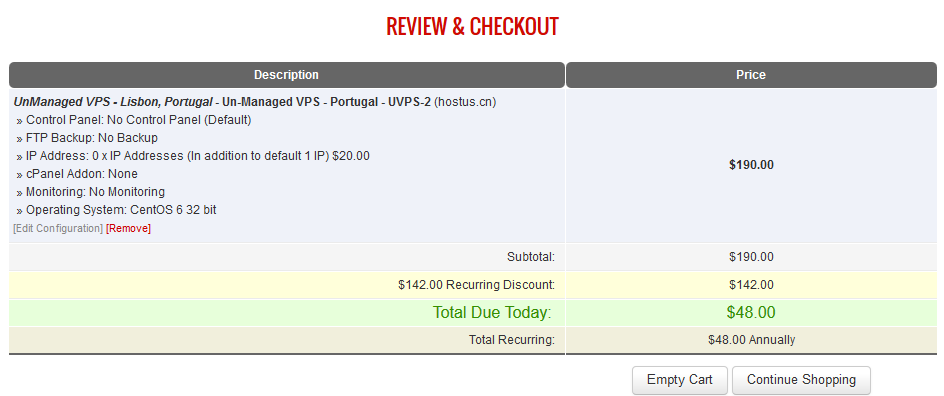Remove the VPS item from cart
This screenshot has width=944, height=396.
pyautogui.click(x=128, y=229)
